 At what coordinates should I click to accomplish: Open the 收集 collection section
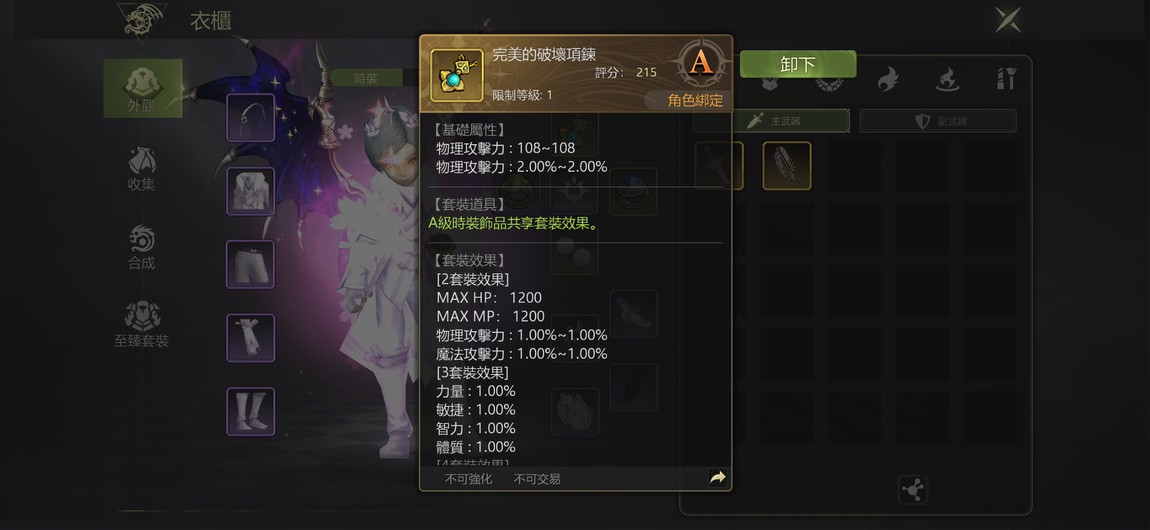[x=142, y=168]
